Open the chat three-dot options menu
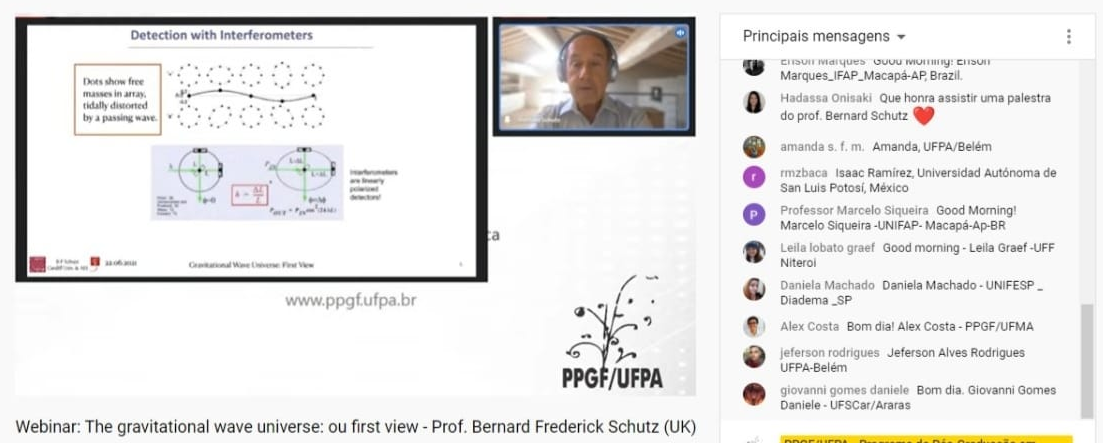 coord(1068,37)
